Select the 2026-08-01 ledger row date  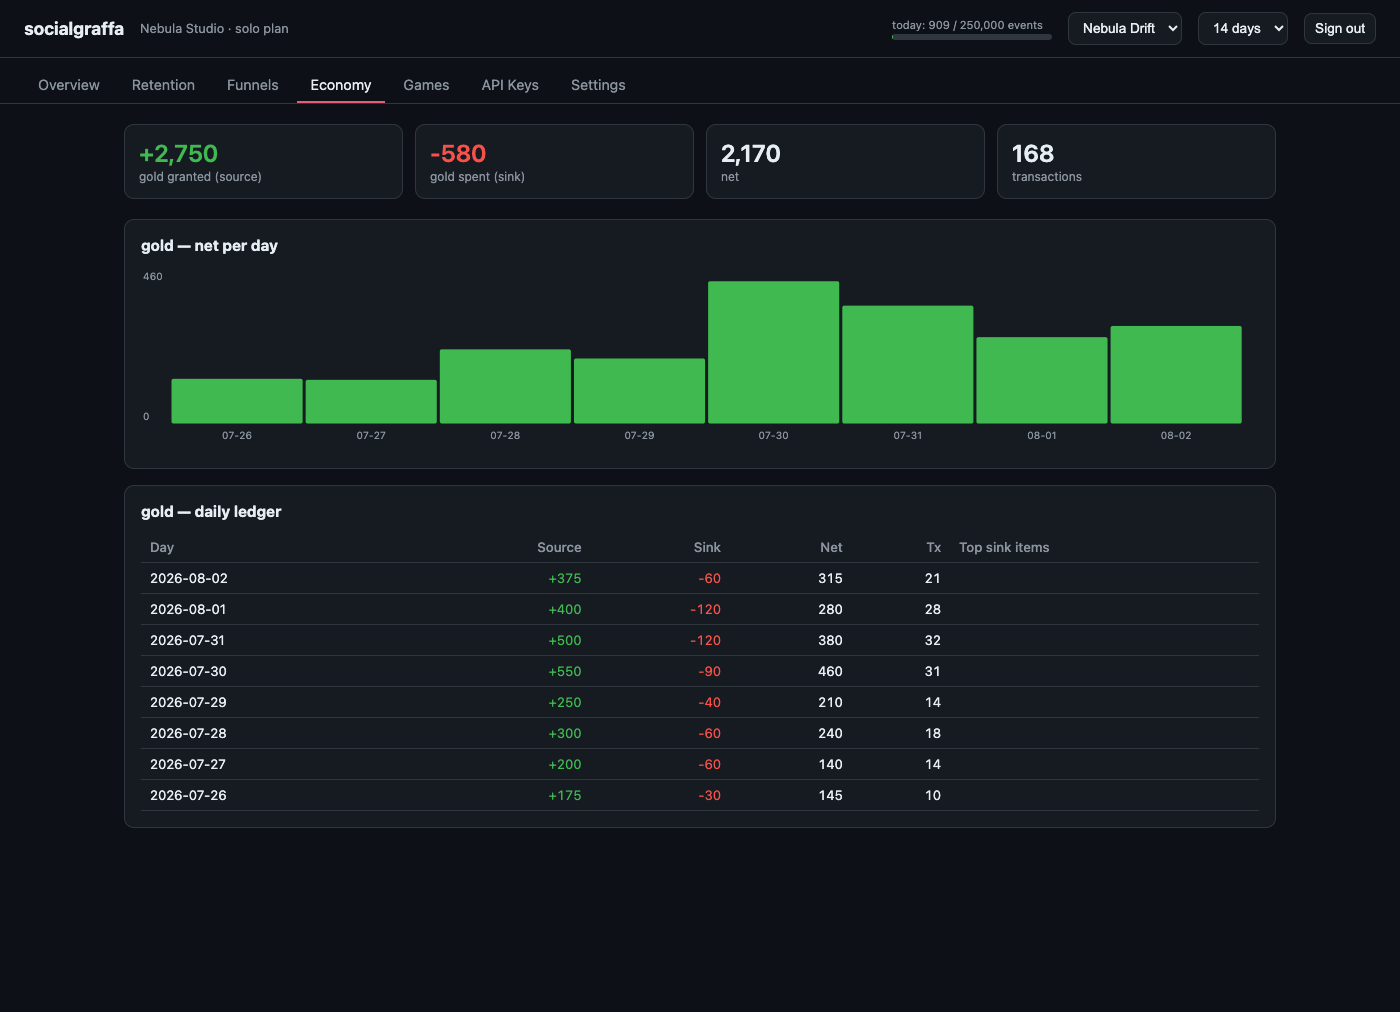(188, 609)
